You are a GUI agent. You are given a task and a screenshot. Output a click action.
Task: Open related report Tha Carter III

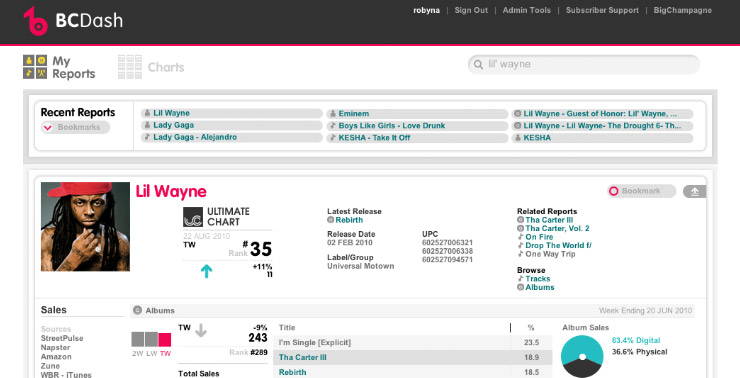click(x=549, y=220)
